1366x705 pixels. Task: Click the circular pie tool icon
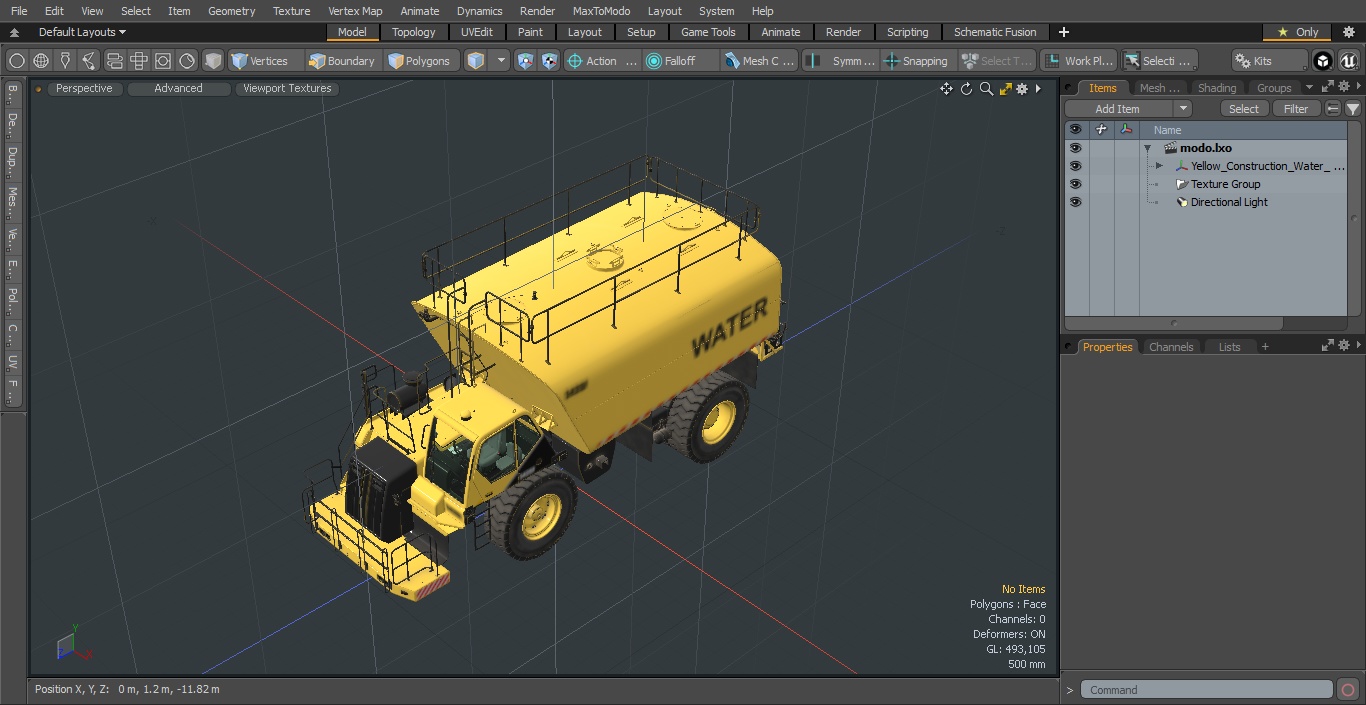187,61
